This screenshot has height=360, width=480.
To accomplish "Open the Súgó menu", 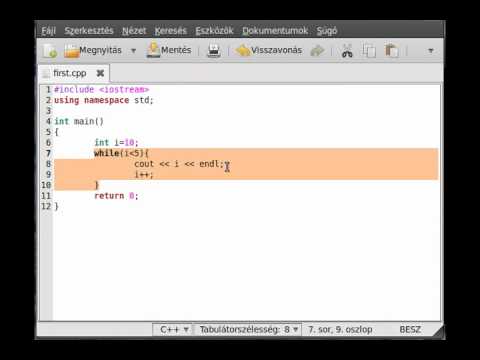I will [327, 31].
